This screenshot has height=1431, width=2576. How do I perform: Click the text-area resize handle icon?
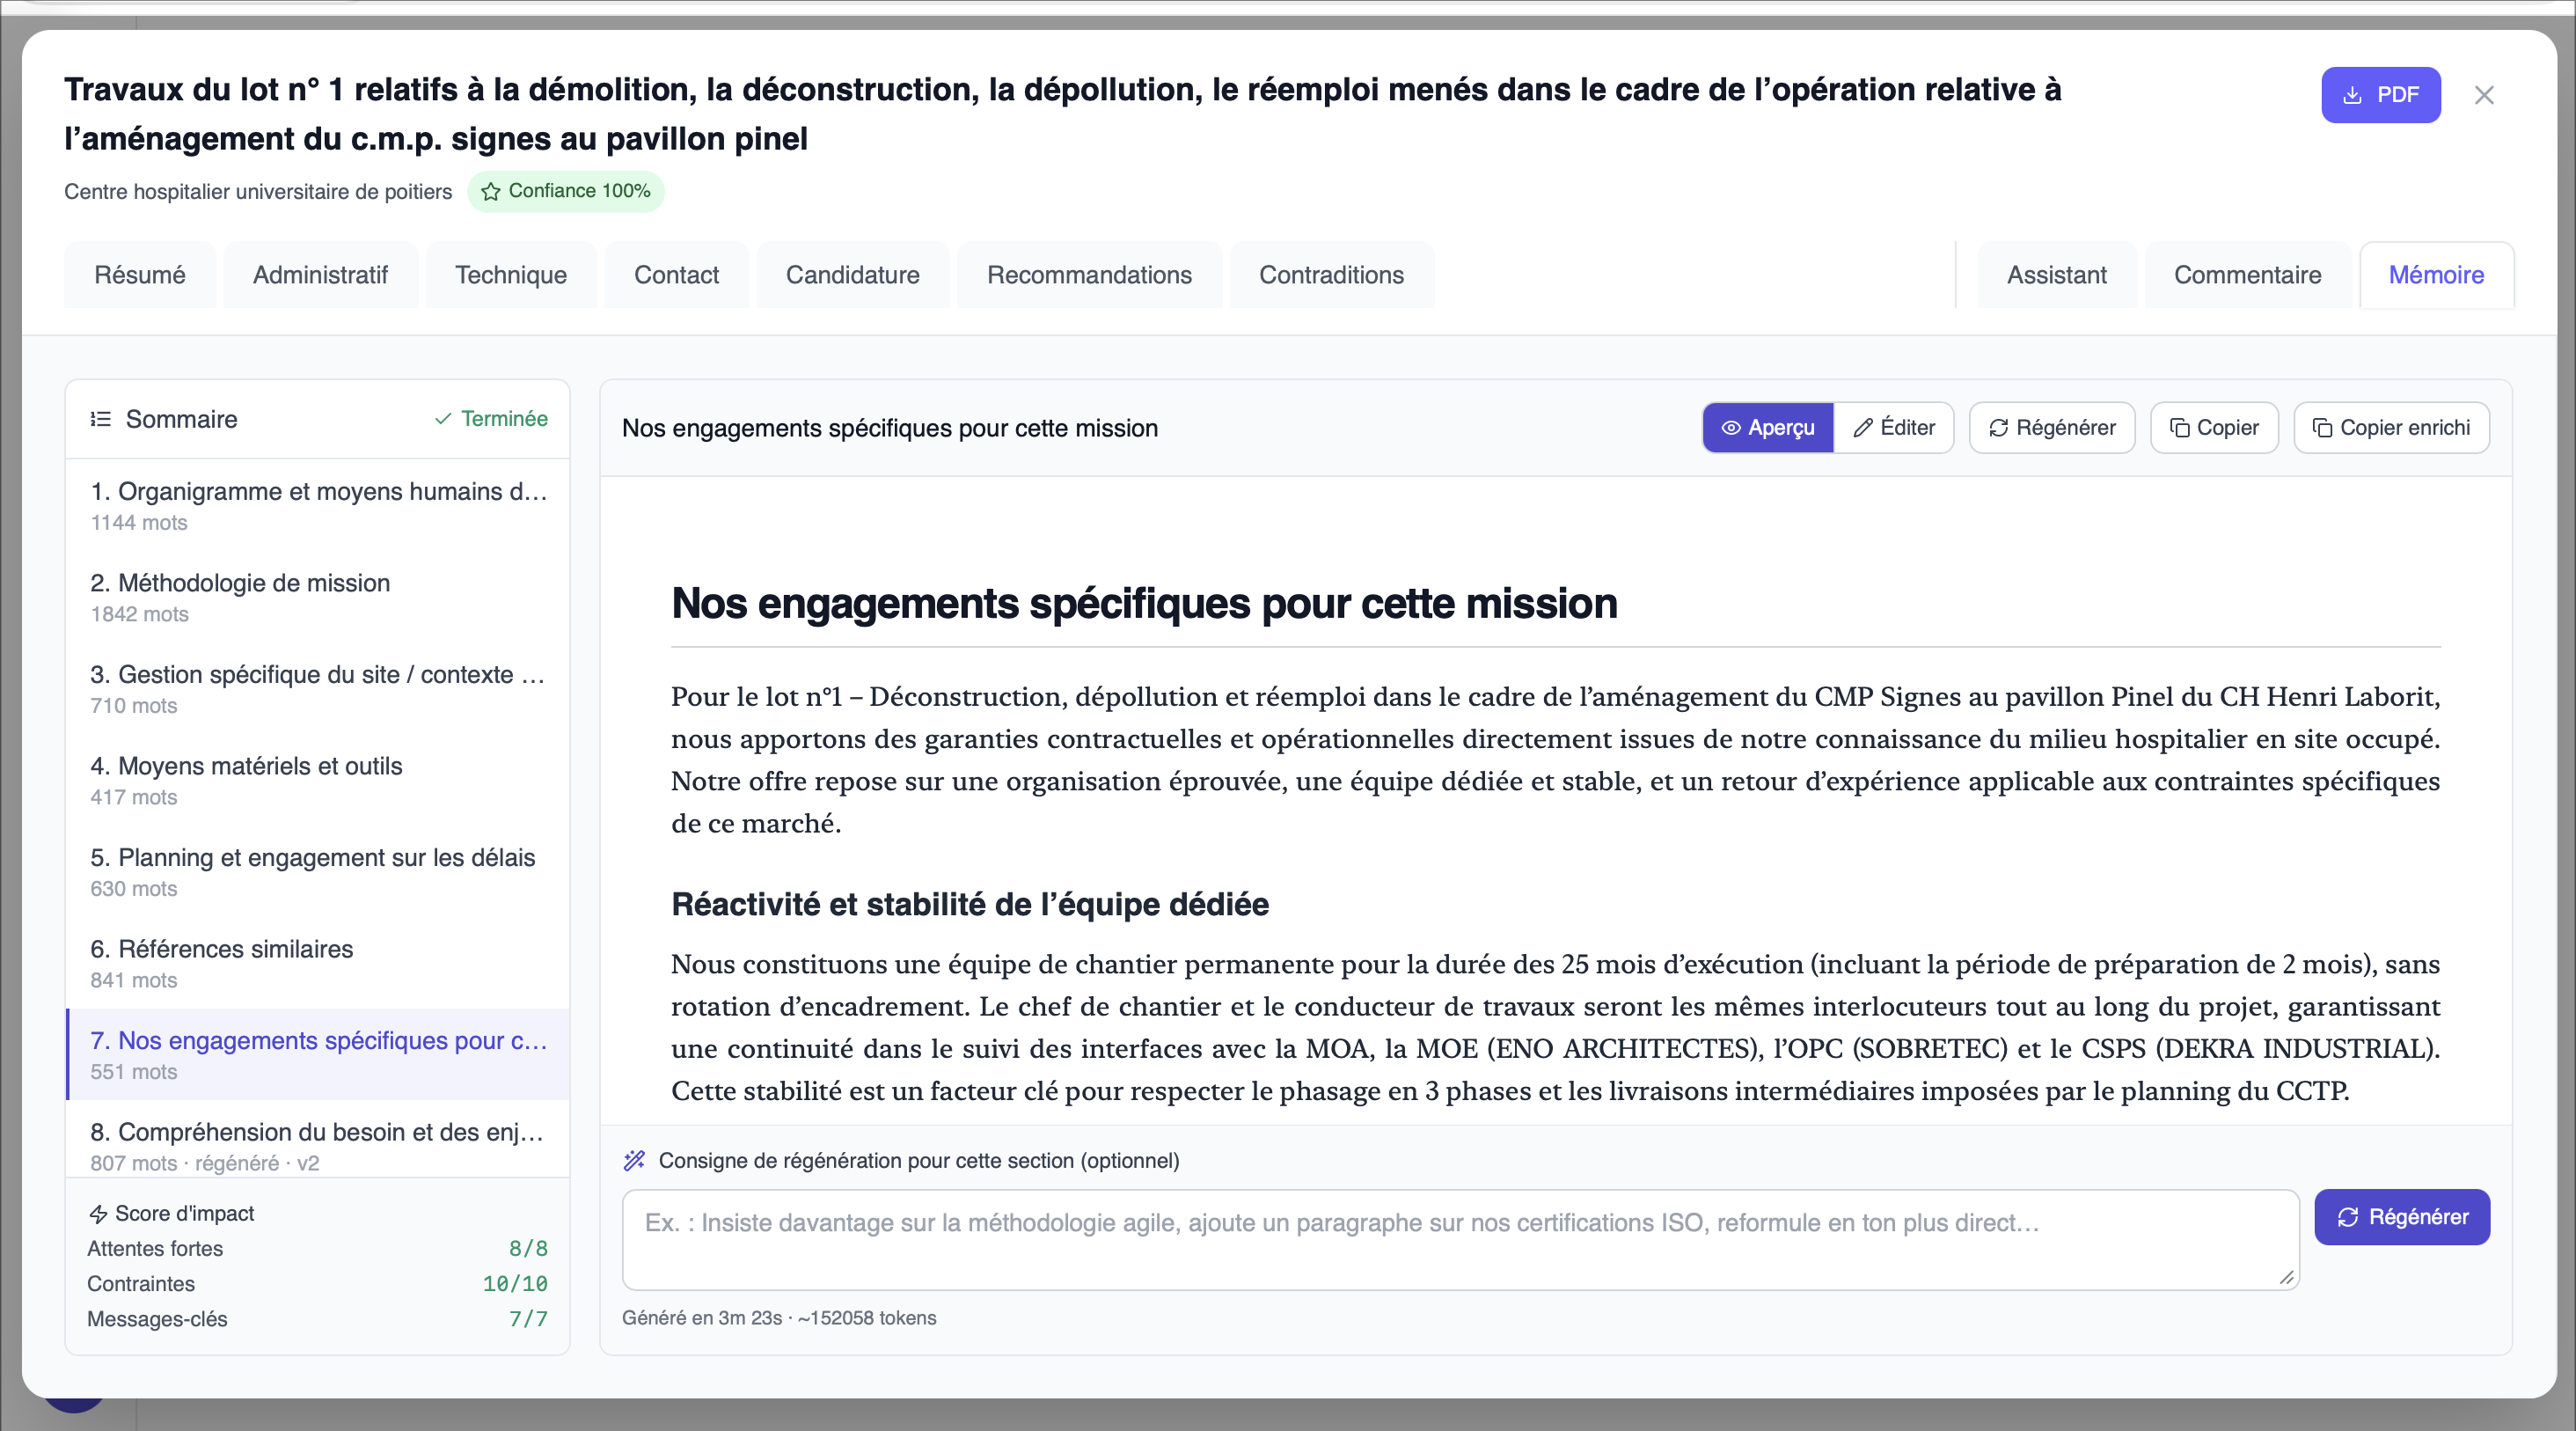(2286, 1277)
